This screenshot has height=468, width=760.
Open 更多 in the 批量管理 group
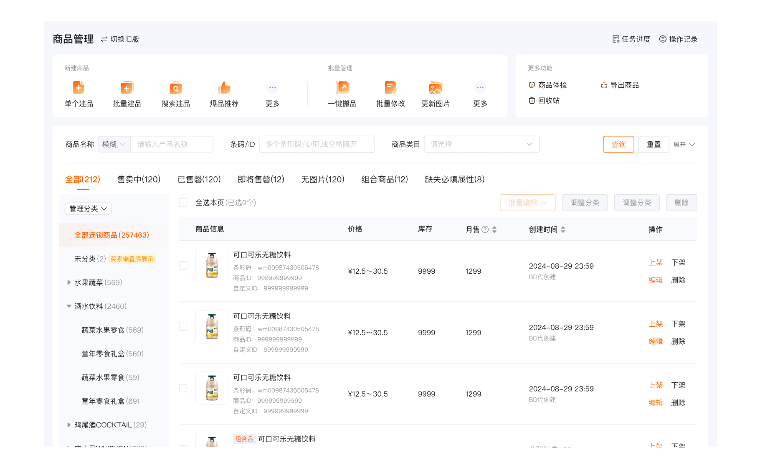[x=480, y=88]
